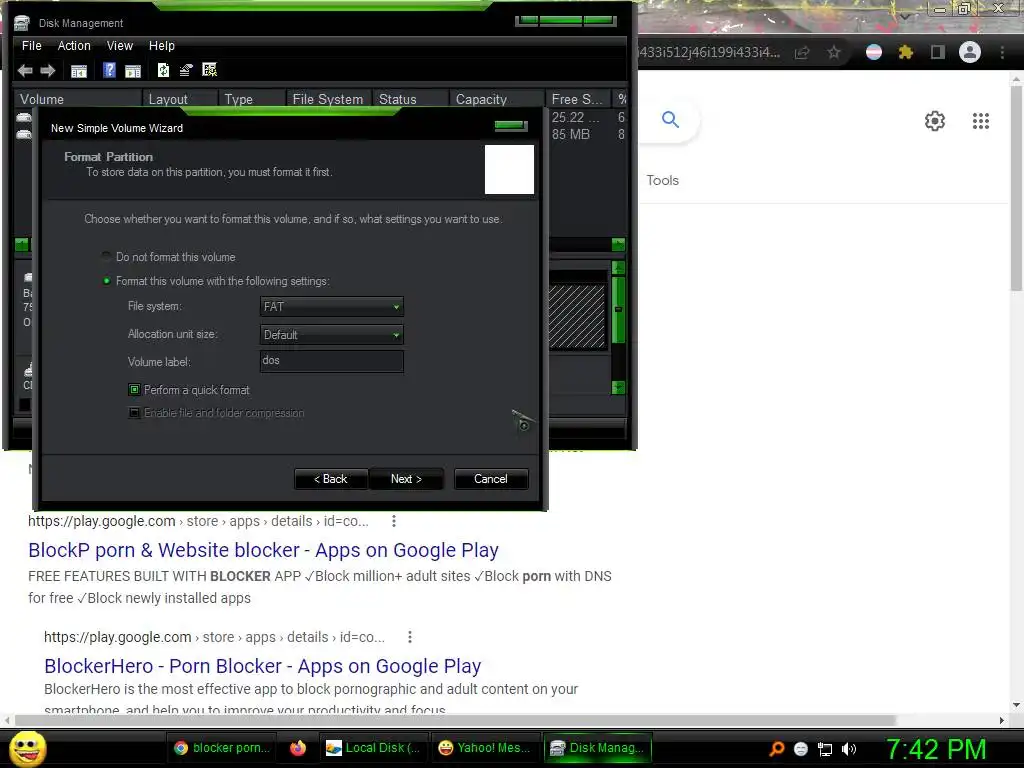Sort by the Type column header
The height and width of the screenshot is (768, 1024).
click(252, 99)
